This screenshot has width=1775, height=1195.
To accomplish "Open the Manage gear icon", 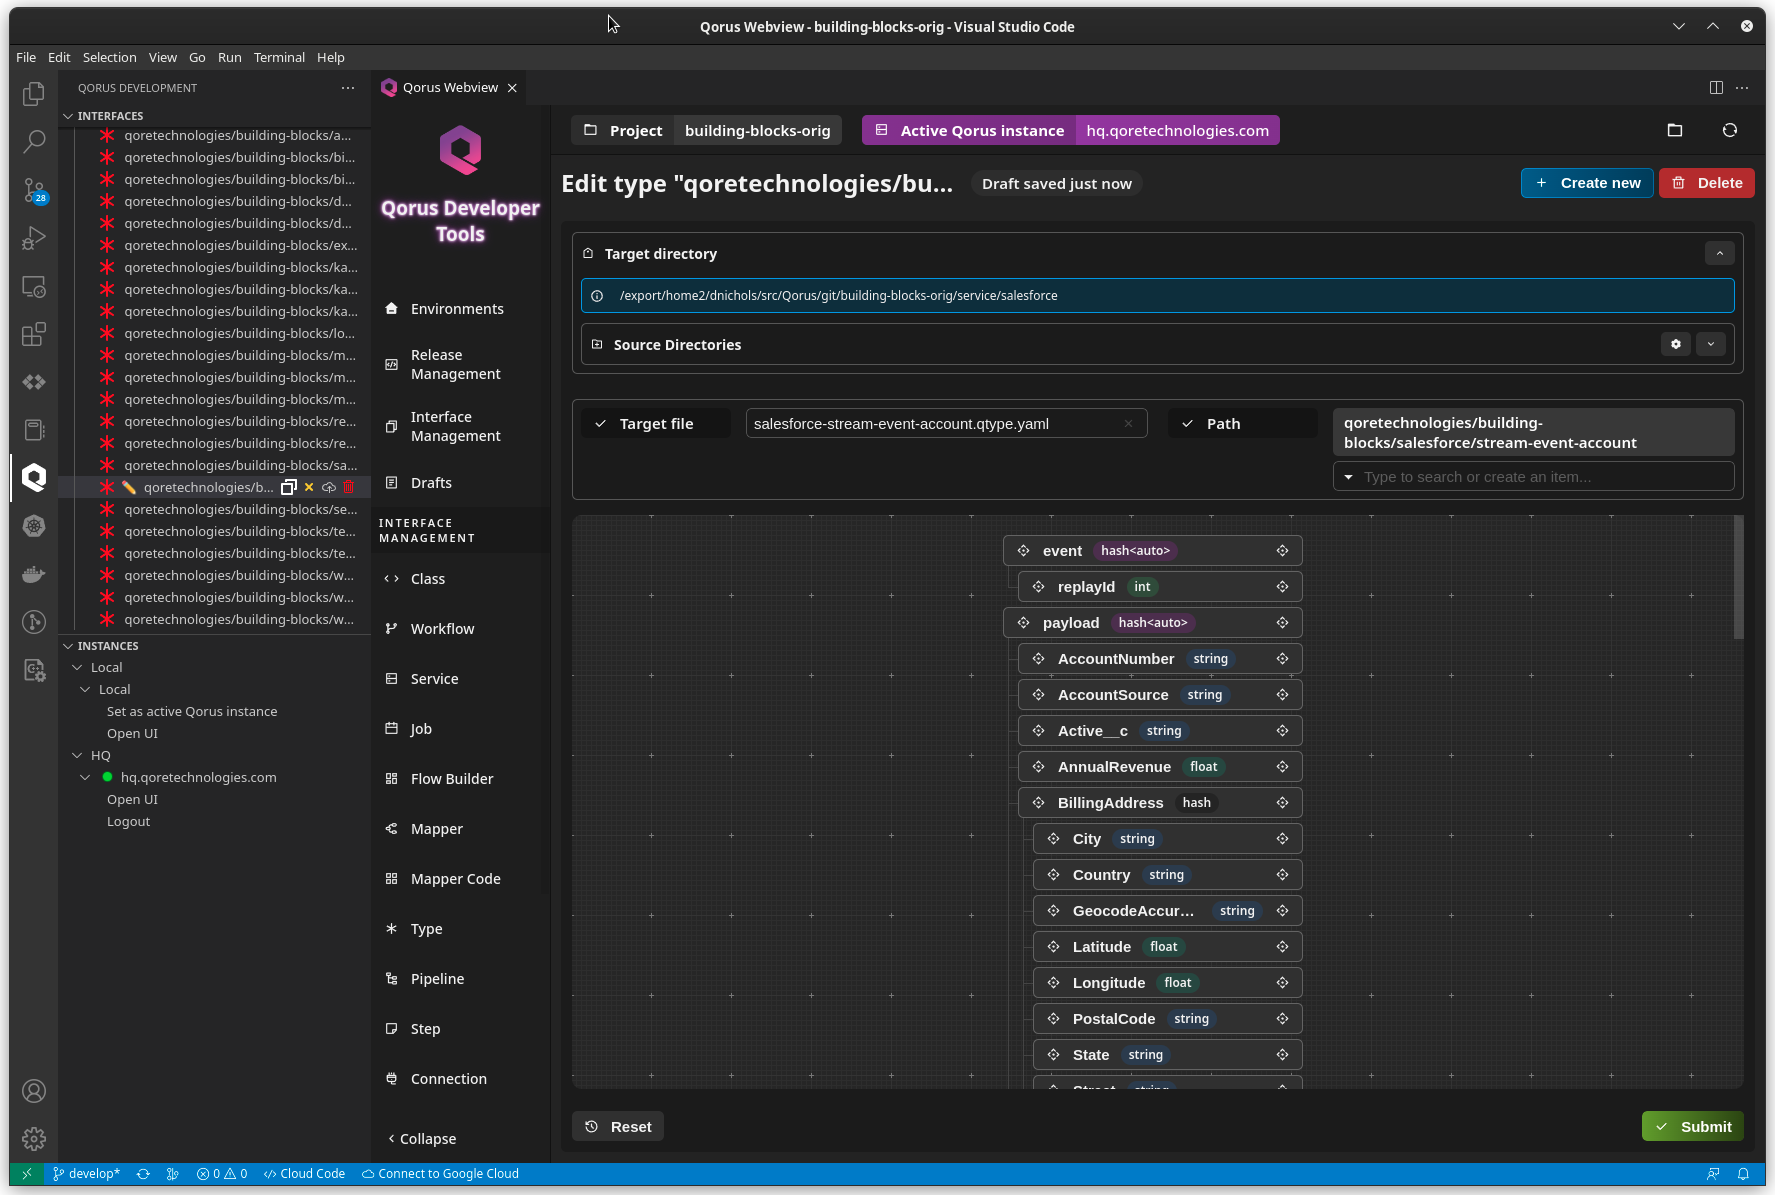I will pyautogui.click(x=34, y=1139).
